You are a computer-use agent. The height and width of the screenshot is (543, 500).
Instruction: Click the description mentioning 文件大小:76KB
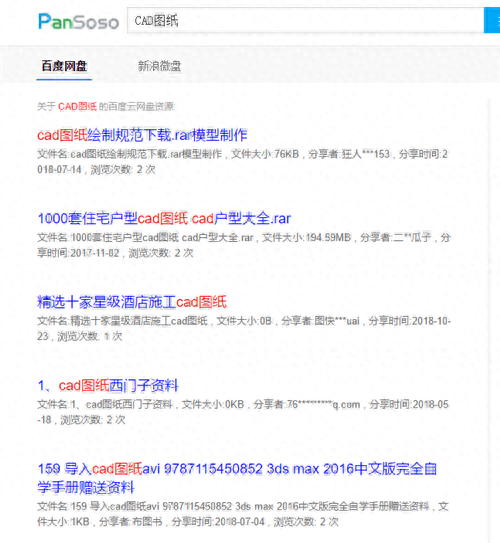coord(242,162)
